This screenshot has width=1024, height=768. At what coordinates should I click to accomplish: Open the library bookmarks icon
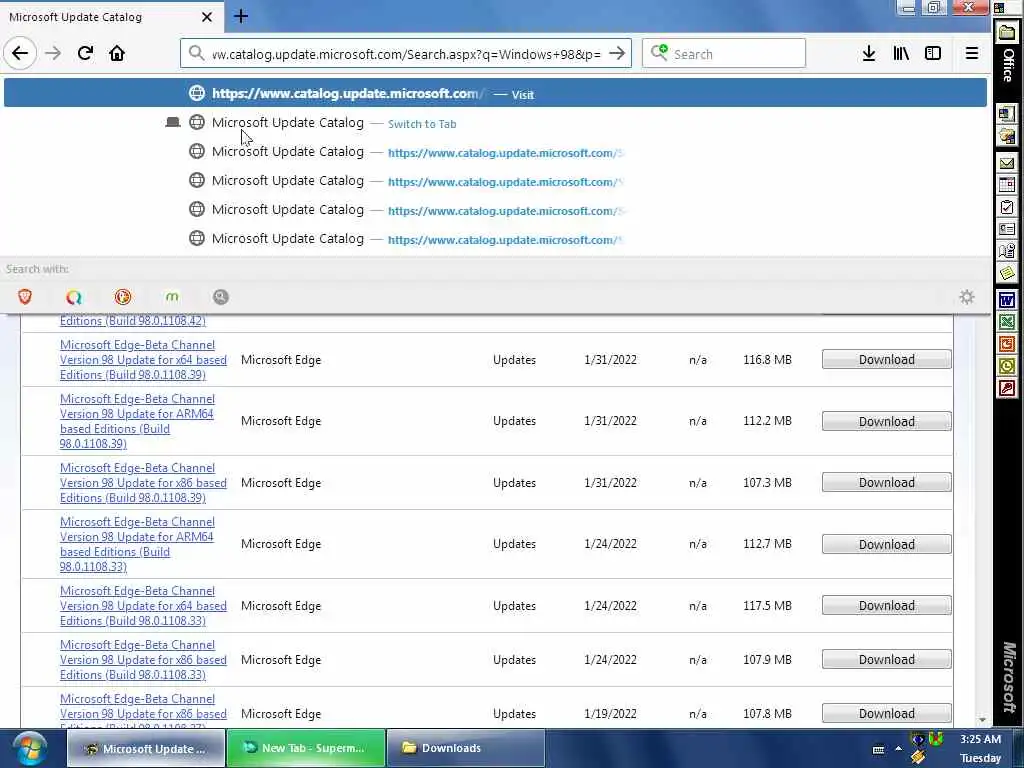coord(901,54)
